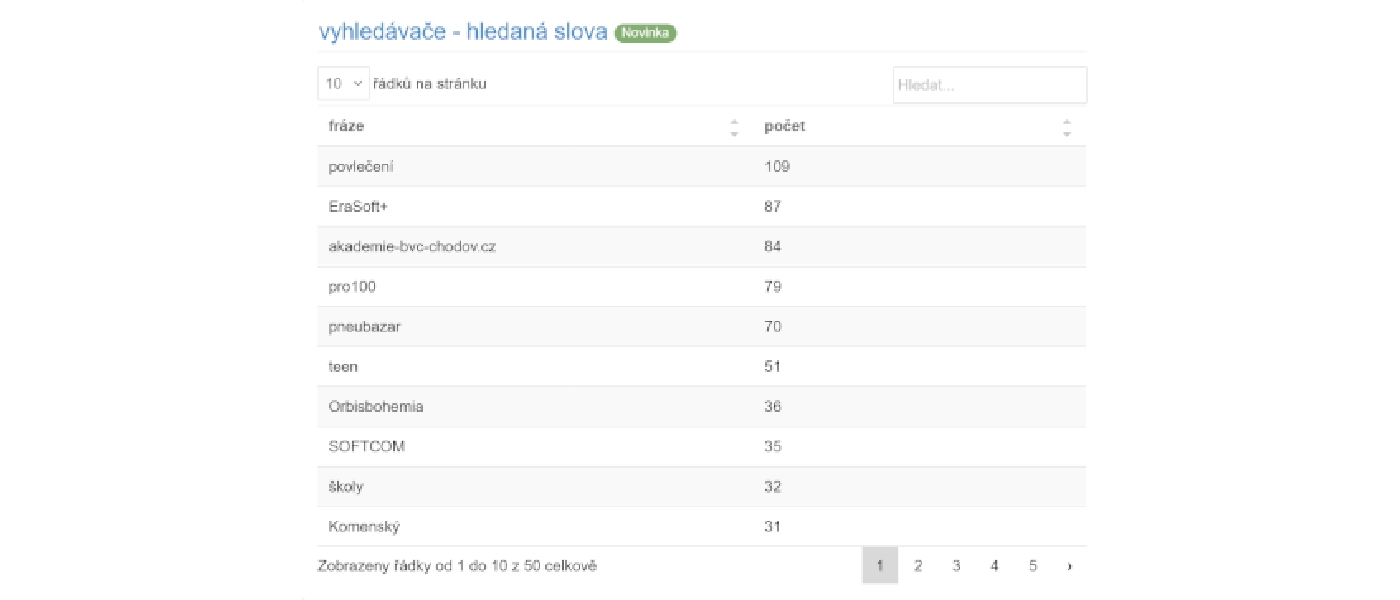Open vyhledávače - hledaná slova heading link

[463, 32]
